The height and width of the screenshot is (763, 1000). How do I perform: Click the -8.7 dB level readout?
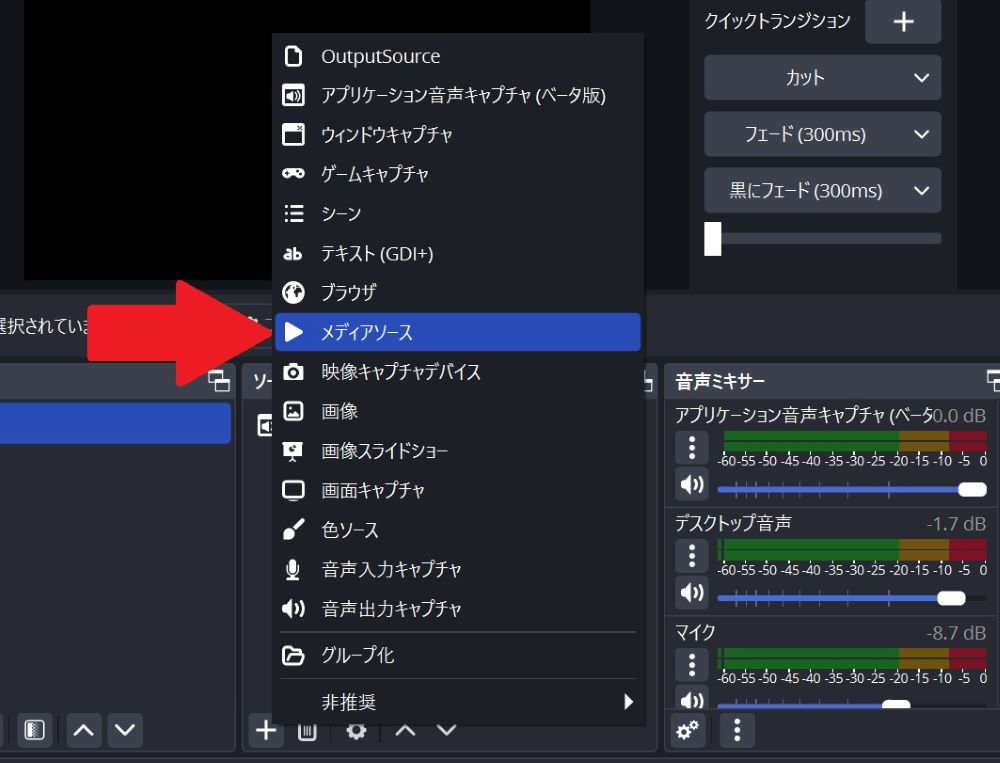pyautogui.click(x=956, y=633)
